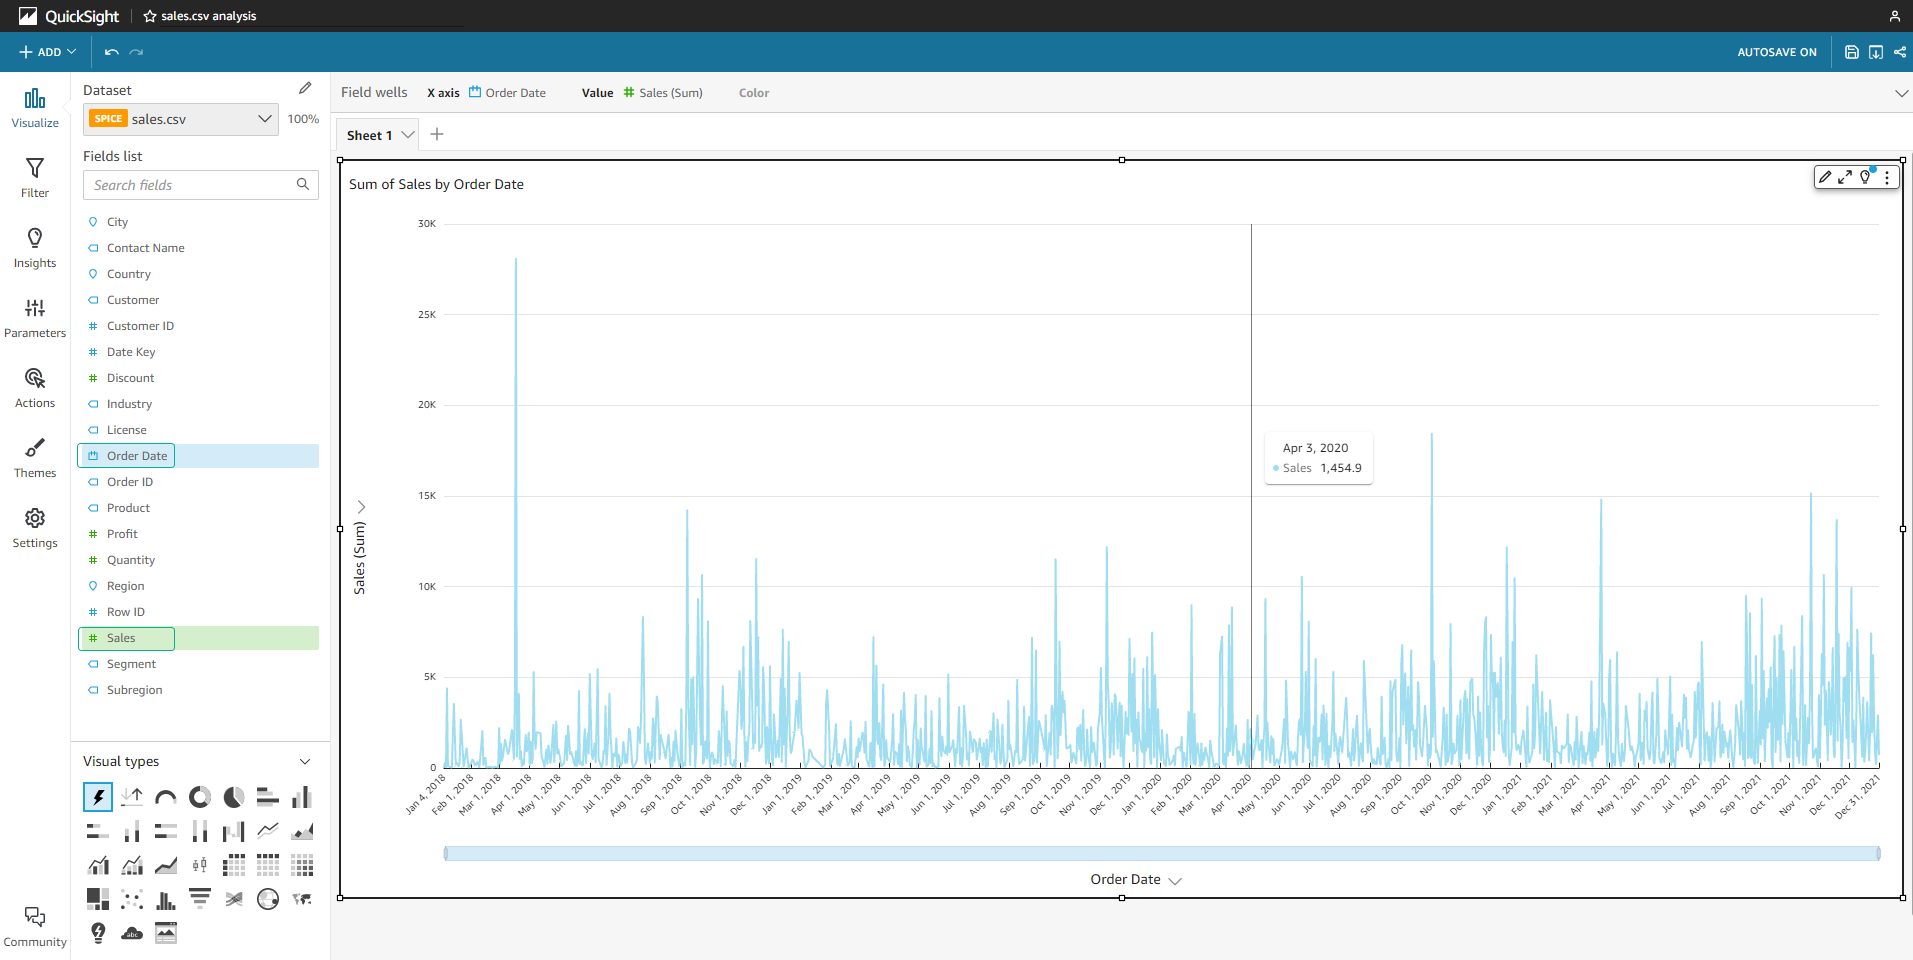Open the Community link
Viewport: 1913px width, 960px height.
(x=35, y=927)
